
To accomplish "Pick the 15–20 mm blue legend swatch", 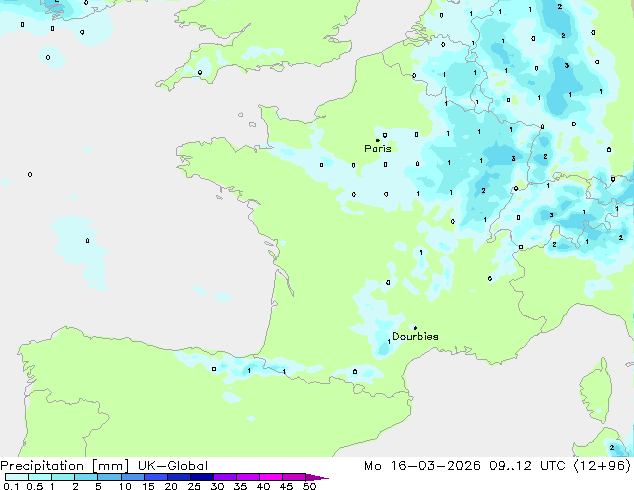I will tap(155, 477).
